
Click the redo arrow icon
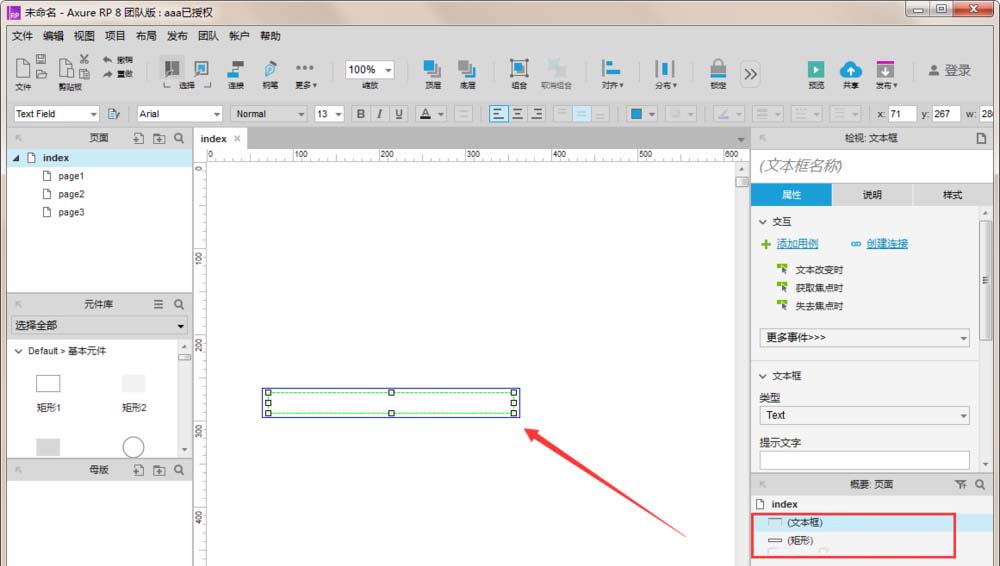coord(108,74)
